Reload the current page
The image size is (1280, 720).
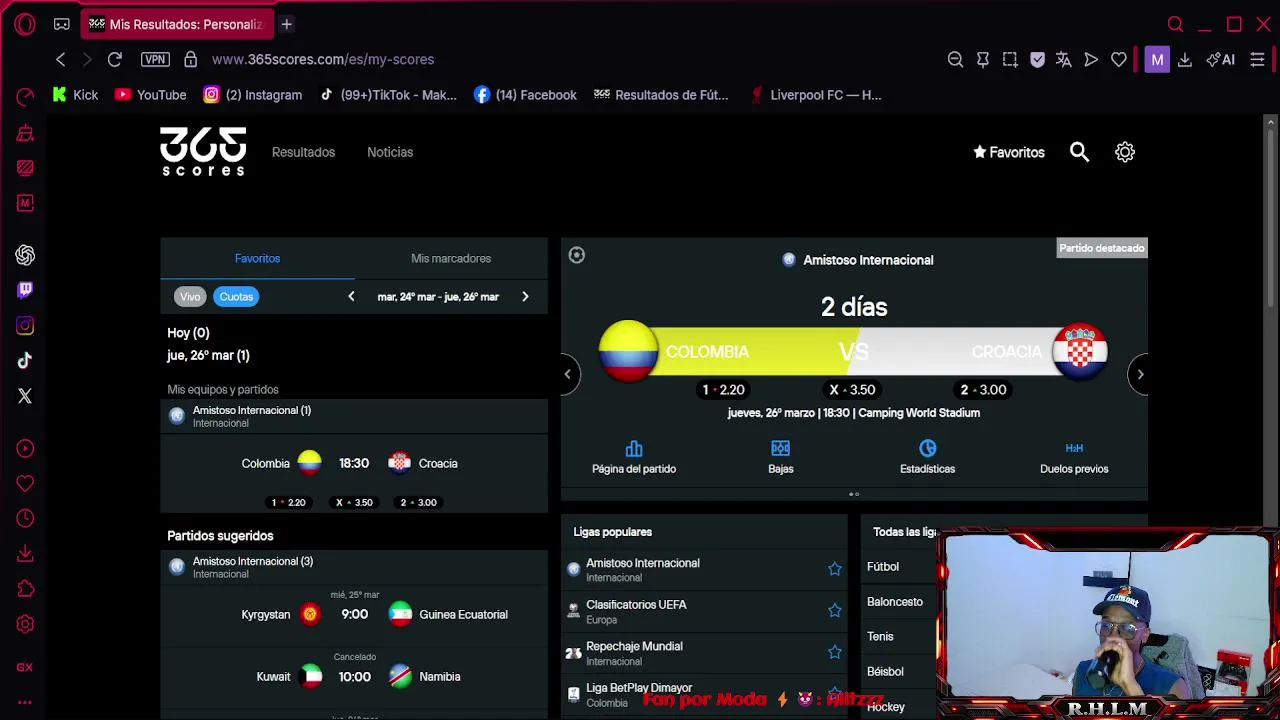point(114,59)
